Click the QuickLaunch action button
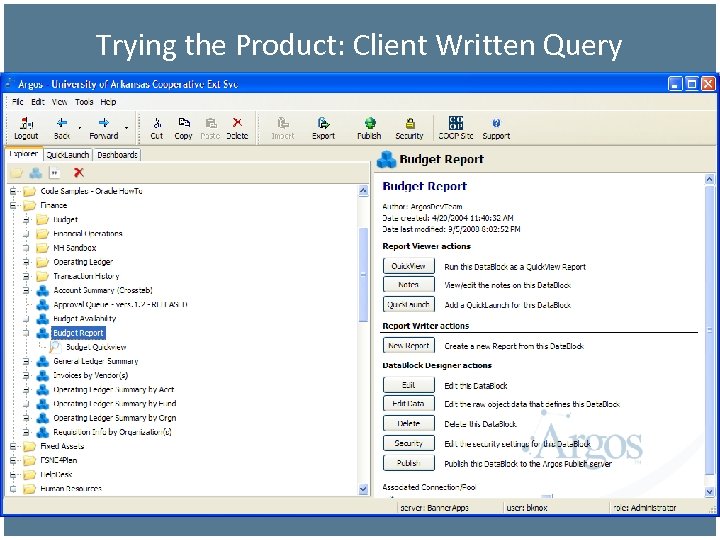720x540 pixels. click(409, 304)
